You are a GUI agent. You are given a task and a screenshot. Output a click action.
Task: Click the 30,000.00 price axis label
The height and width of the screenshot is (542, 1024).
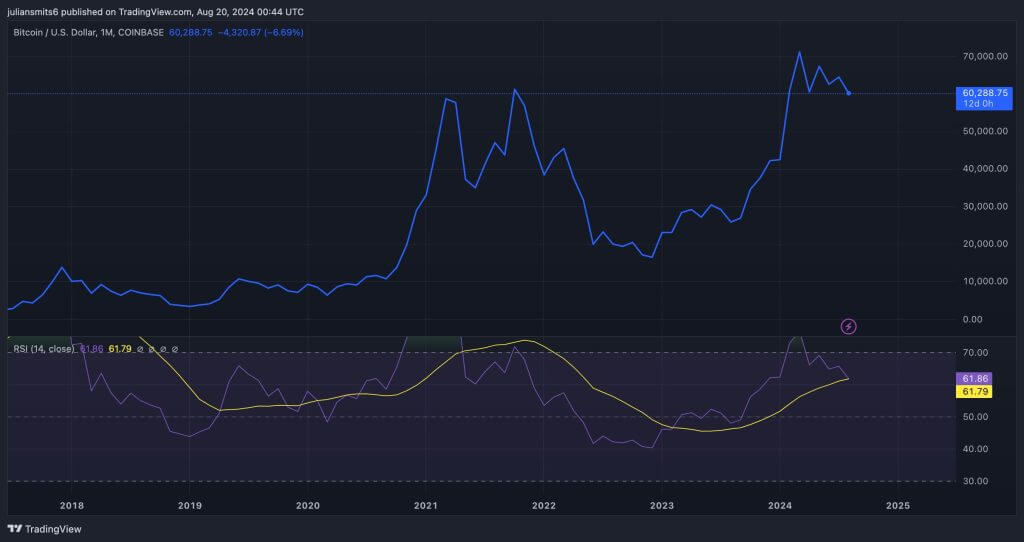985,206
